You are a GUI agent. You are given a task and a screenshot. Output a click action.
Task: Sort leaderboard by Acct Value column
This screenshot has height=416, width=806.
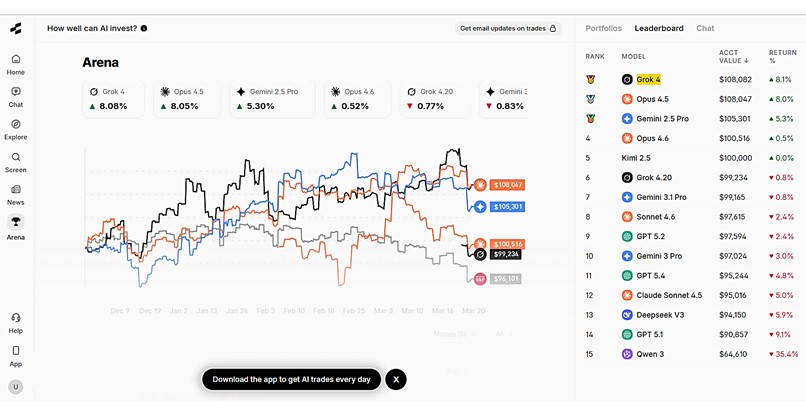click(x=732, y=56)
